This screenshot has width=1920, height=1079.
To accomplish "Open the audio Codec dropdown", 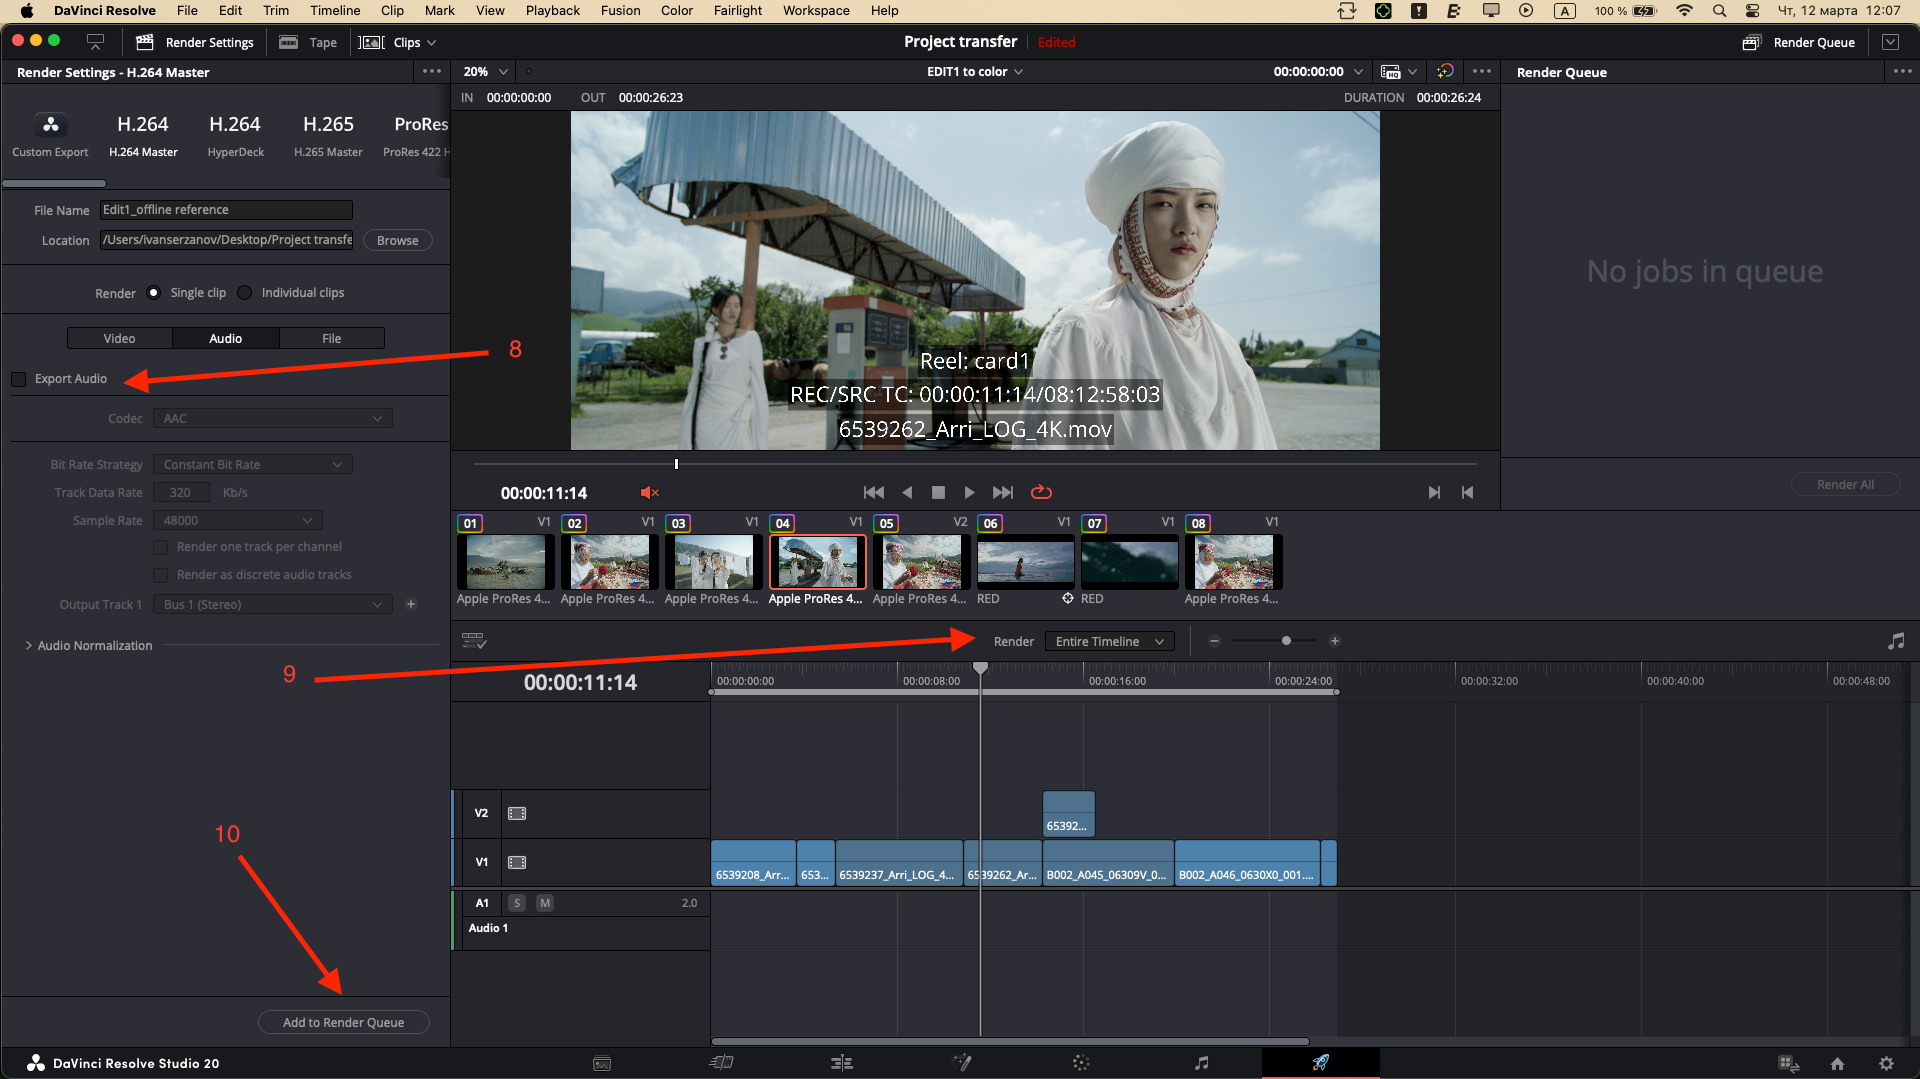I will click(272, 418).
